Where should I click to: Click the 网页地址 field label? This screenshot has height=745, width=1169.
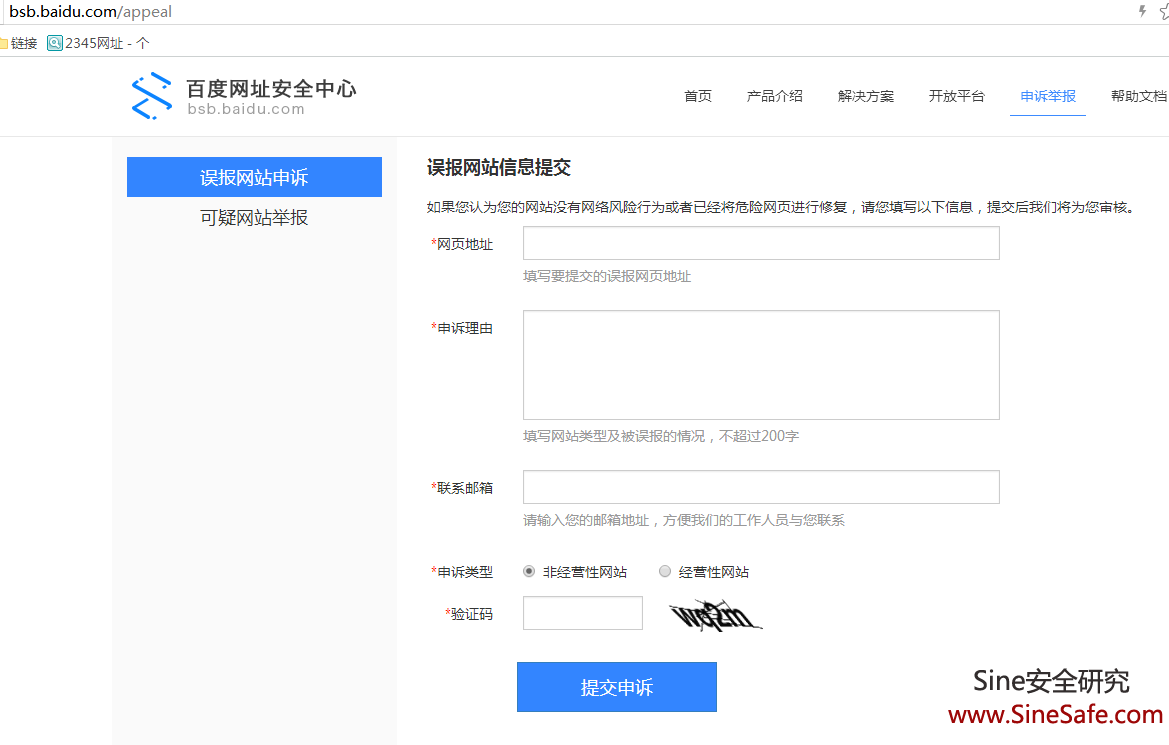[464, 245]
